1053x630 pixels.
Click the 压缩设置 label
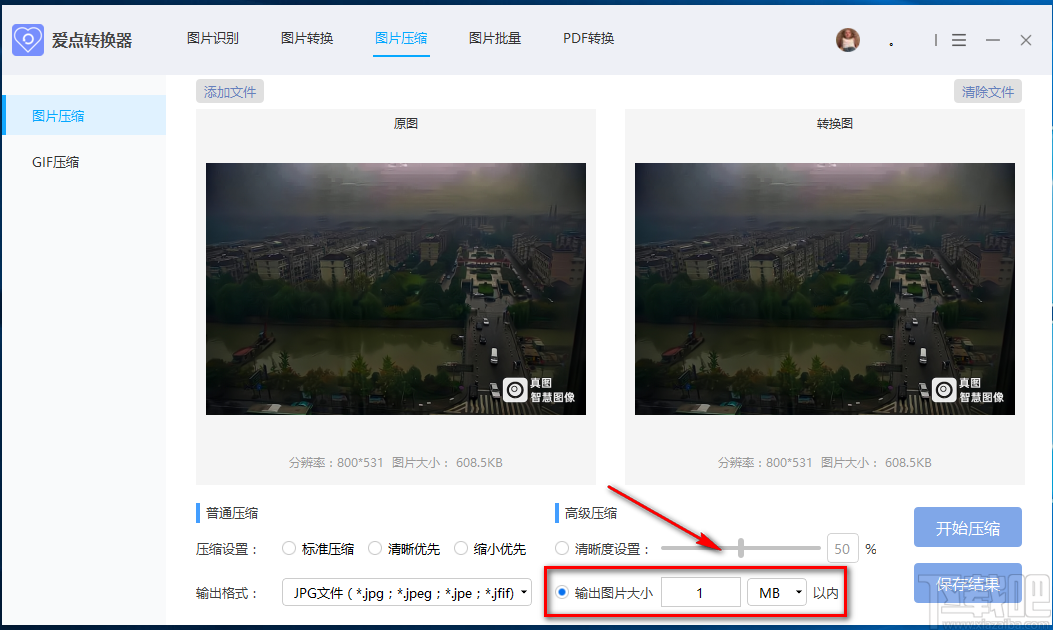click(227, 549)
